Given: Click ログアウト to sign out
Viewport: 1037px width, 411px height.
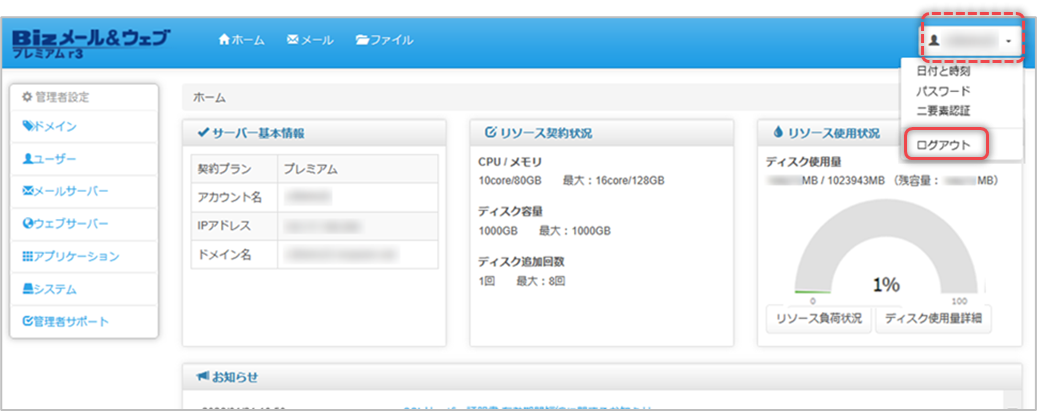Looking at the screenshot, I should coord(943,145).
